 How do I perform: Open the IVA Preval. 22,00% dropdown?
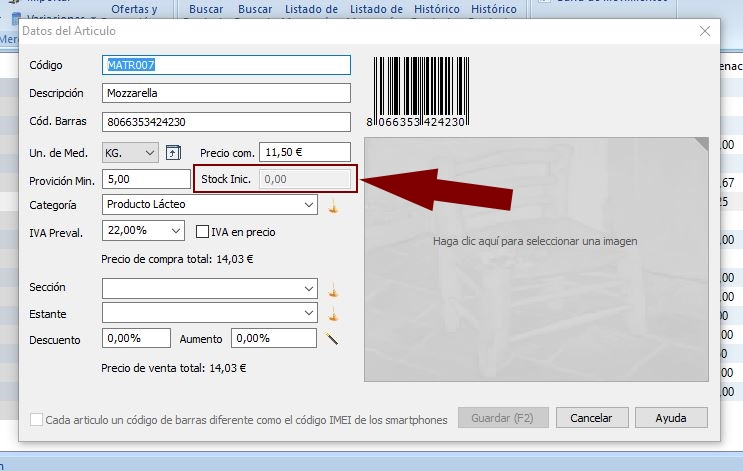[143, 231]
